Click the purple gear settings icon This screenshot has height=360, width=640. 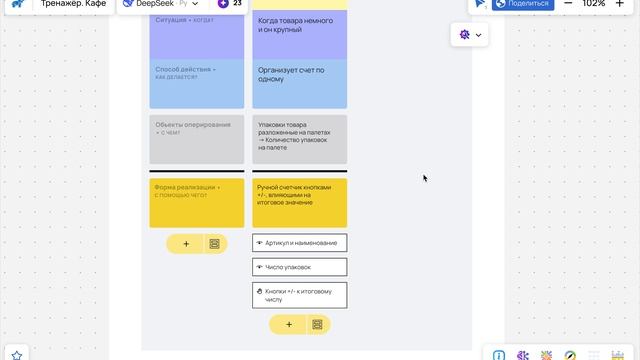pos(464,35)
